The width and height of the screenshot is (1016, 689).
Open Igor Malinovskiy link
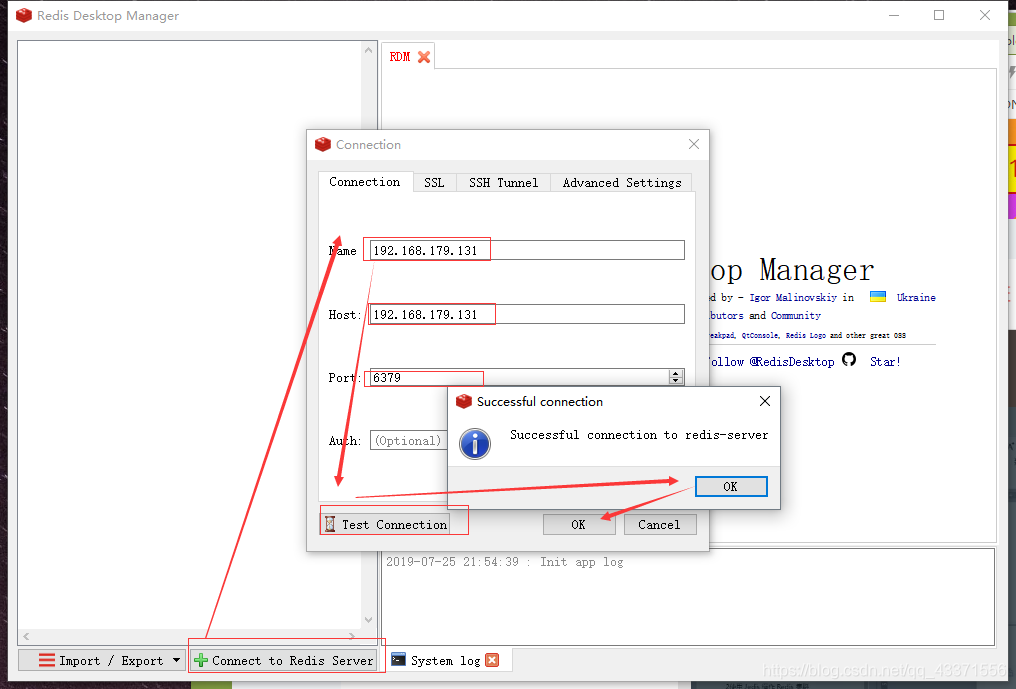coord(793,298)
